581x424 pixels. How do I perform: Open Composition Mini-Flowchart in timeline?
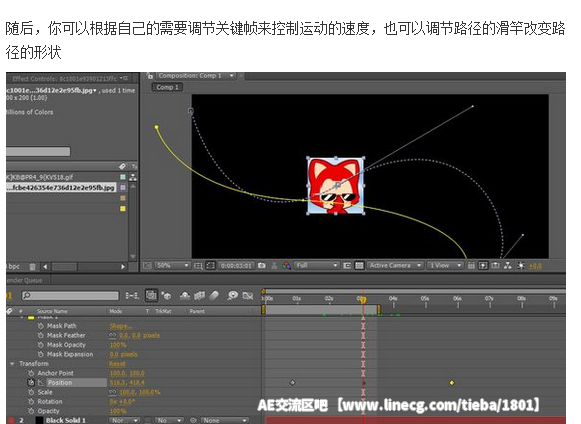(132, 295)
